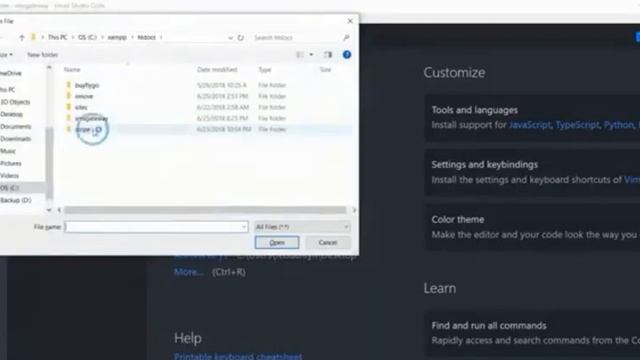Select the folder modified 5/29/2018
Viewport: 640px width, 360px height.
(87, 85)
